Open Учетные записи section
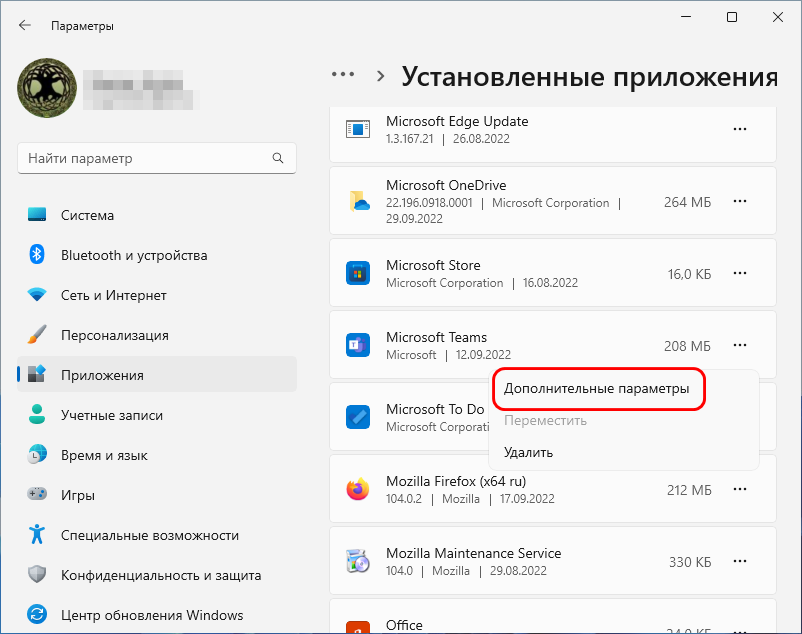Viewport: 802px width, 634px height. 157,415
